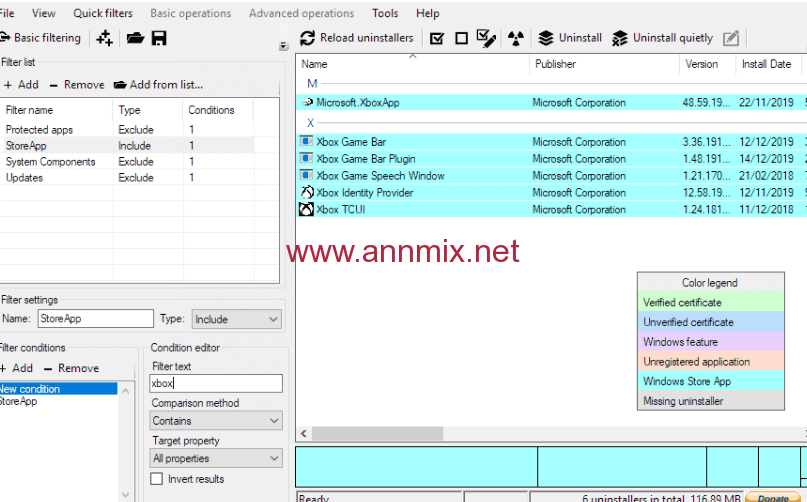
Task: Click Xbox TCUI app icon
Action: [306, 209]
